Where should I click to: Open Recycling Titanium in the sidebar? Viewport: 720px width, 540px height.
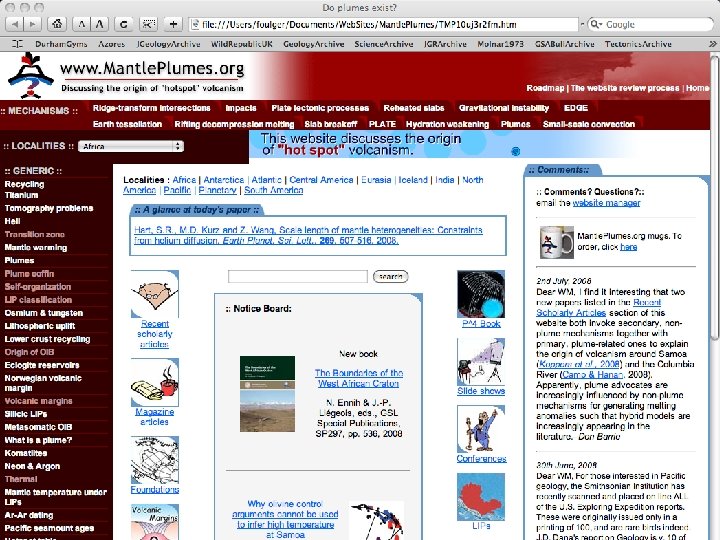click(24, 190)
